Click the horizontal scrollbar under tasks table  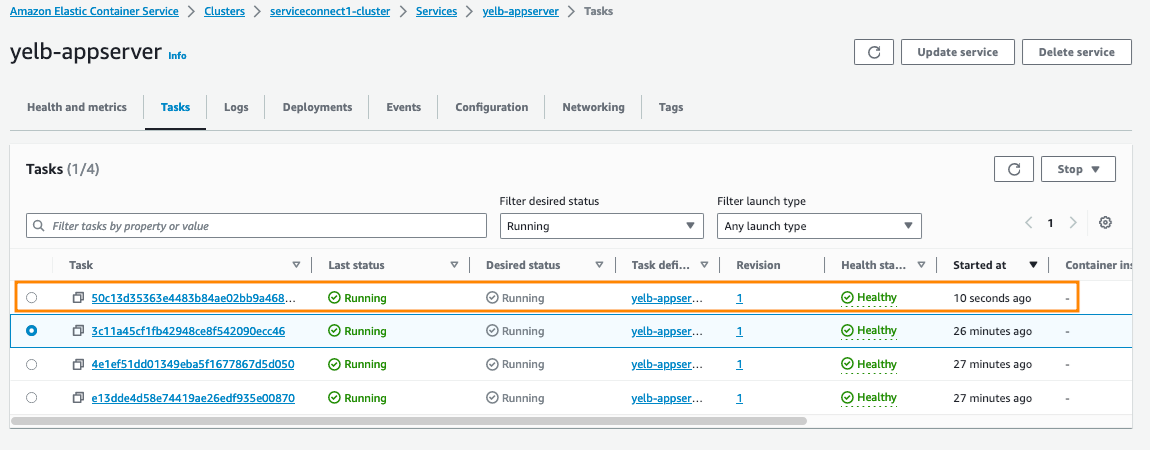(409, 421)
